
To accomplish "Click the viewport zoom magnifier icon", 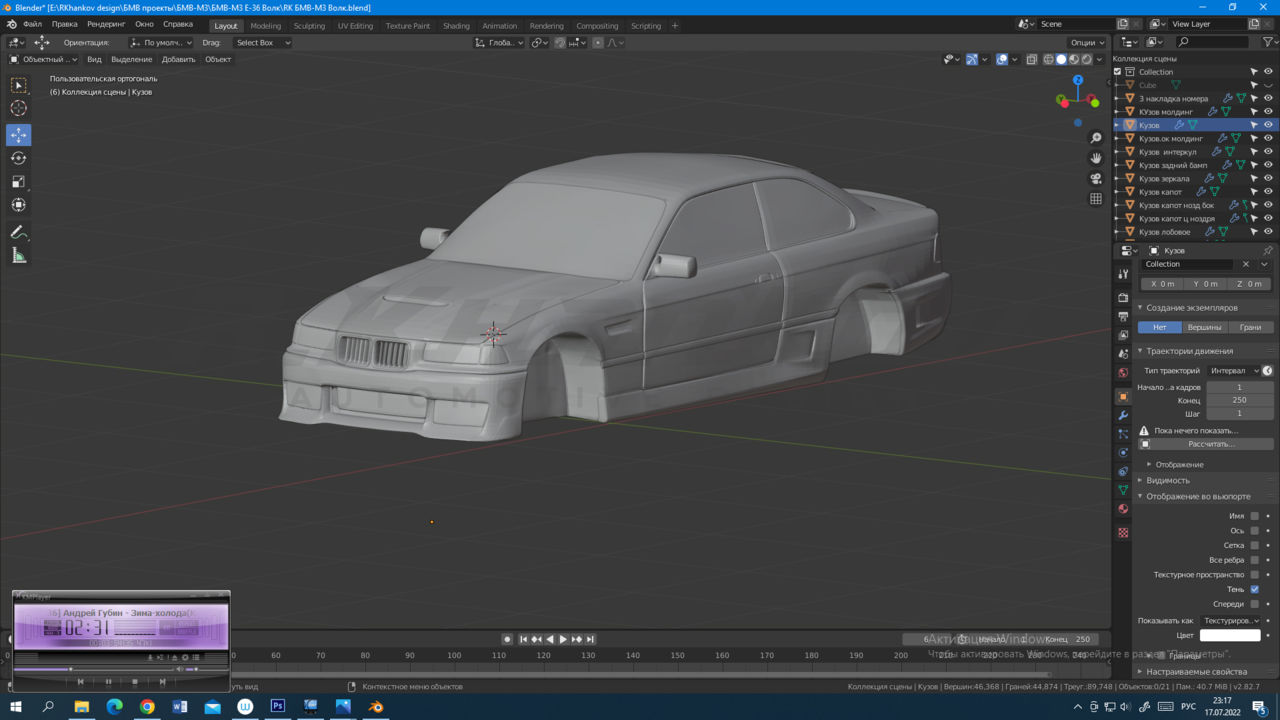I will tap(1096, 138).
